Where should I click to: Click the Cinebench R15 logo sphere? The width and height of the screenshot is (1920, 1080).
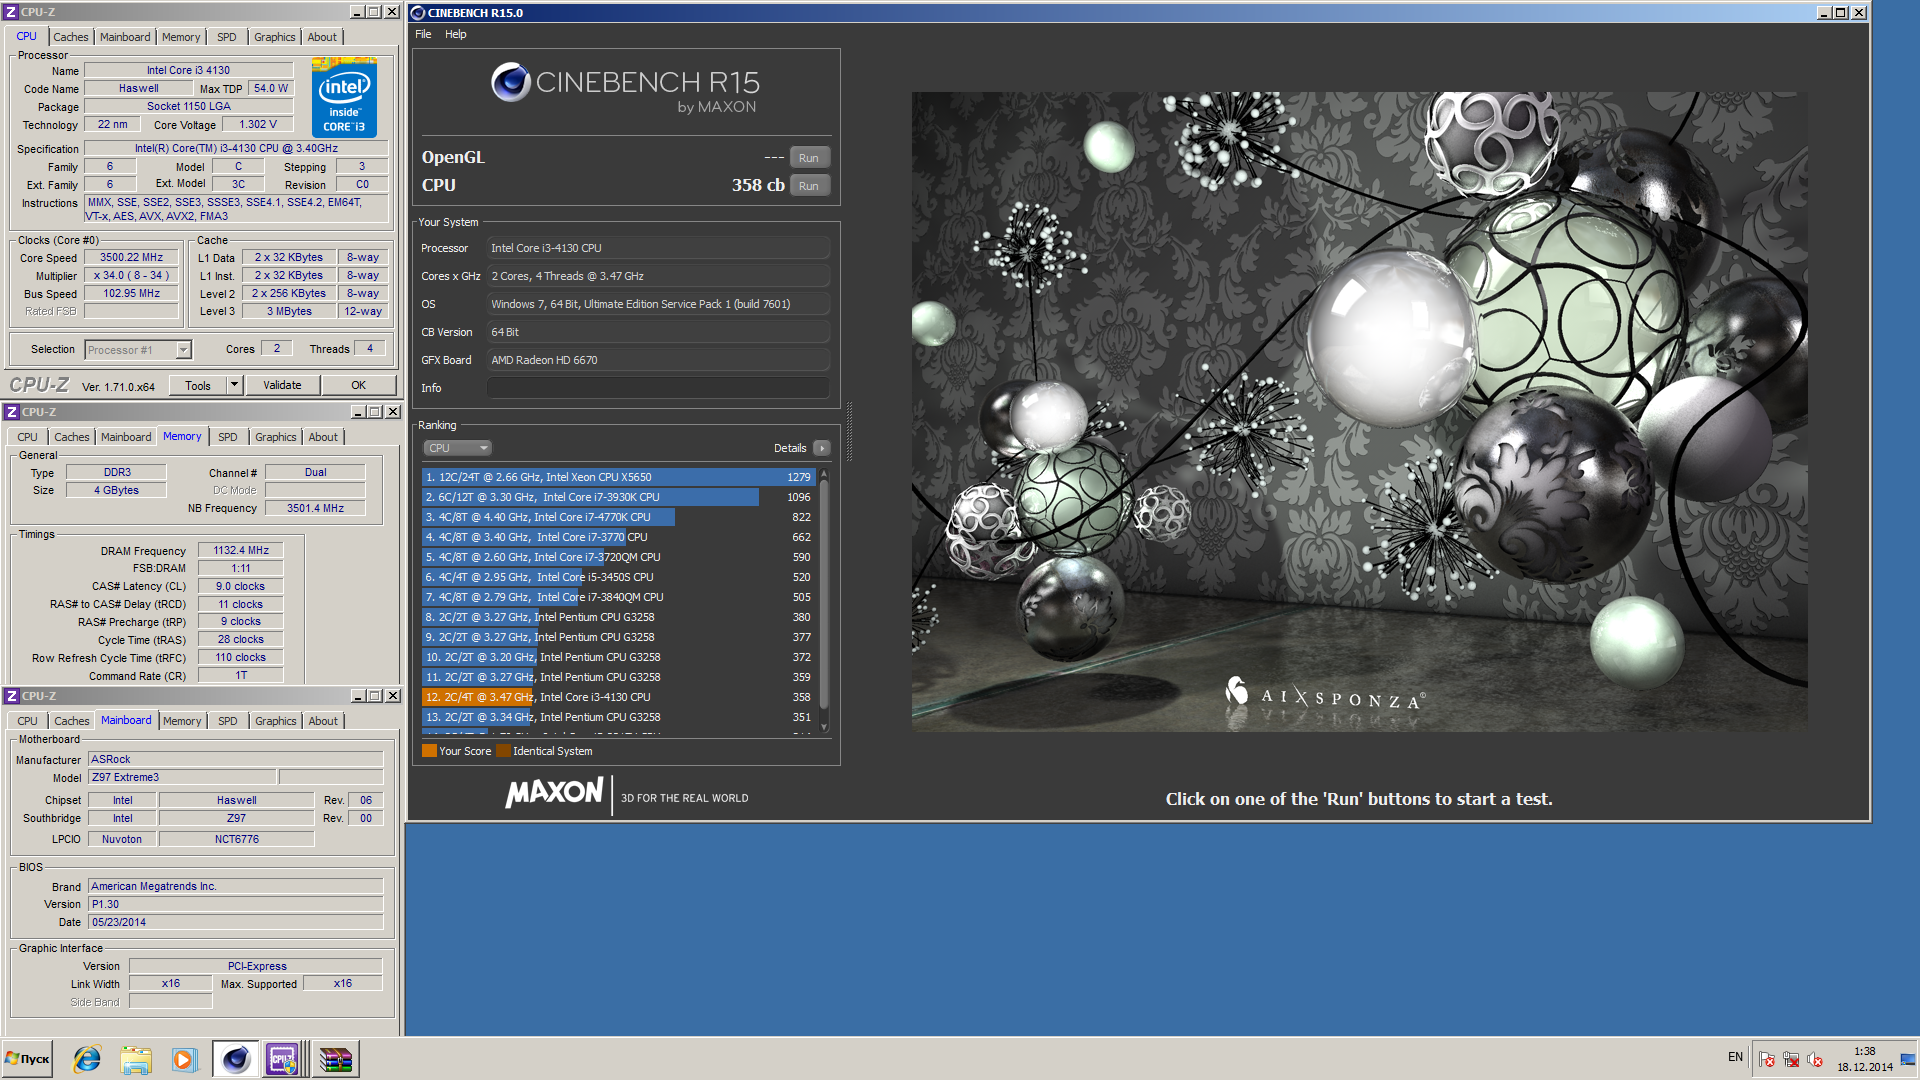510,82
